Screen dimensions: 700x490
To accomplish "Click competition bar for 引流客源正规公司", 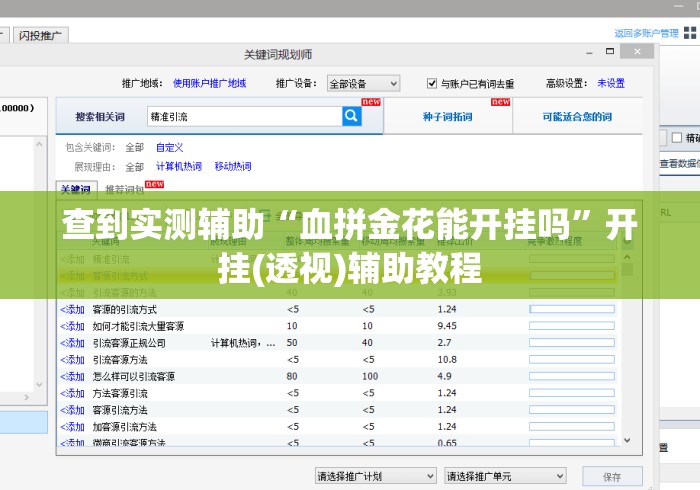I will (x=572, y=343).
